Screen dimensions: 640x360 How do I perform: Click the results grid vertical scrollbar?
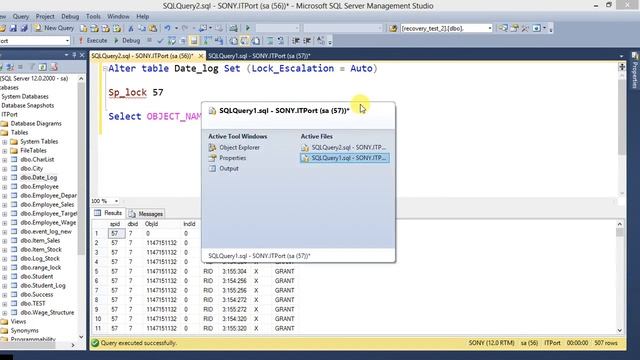tap(620, 277)
